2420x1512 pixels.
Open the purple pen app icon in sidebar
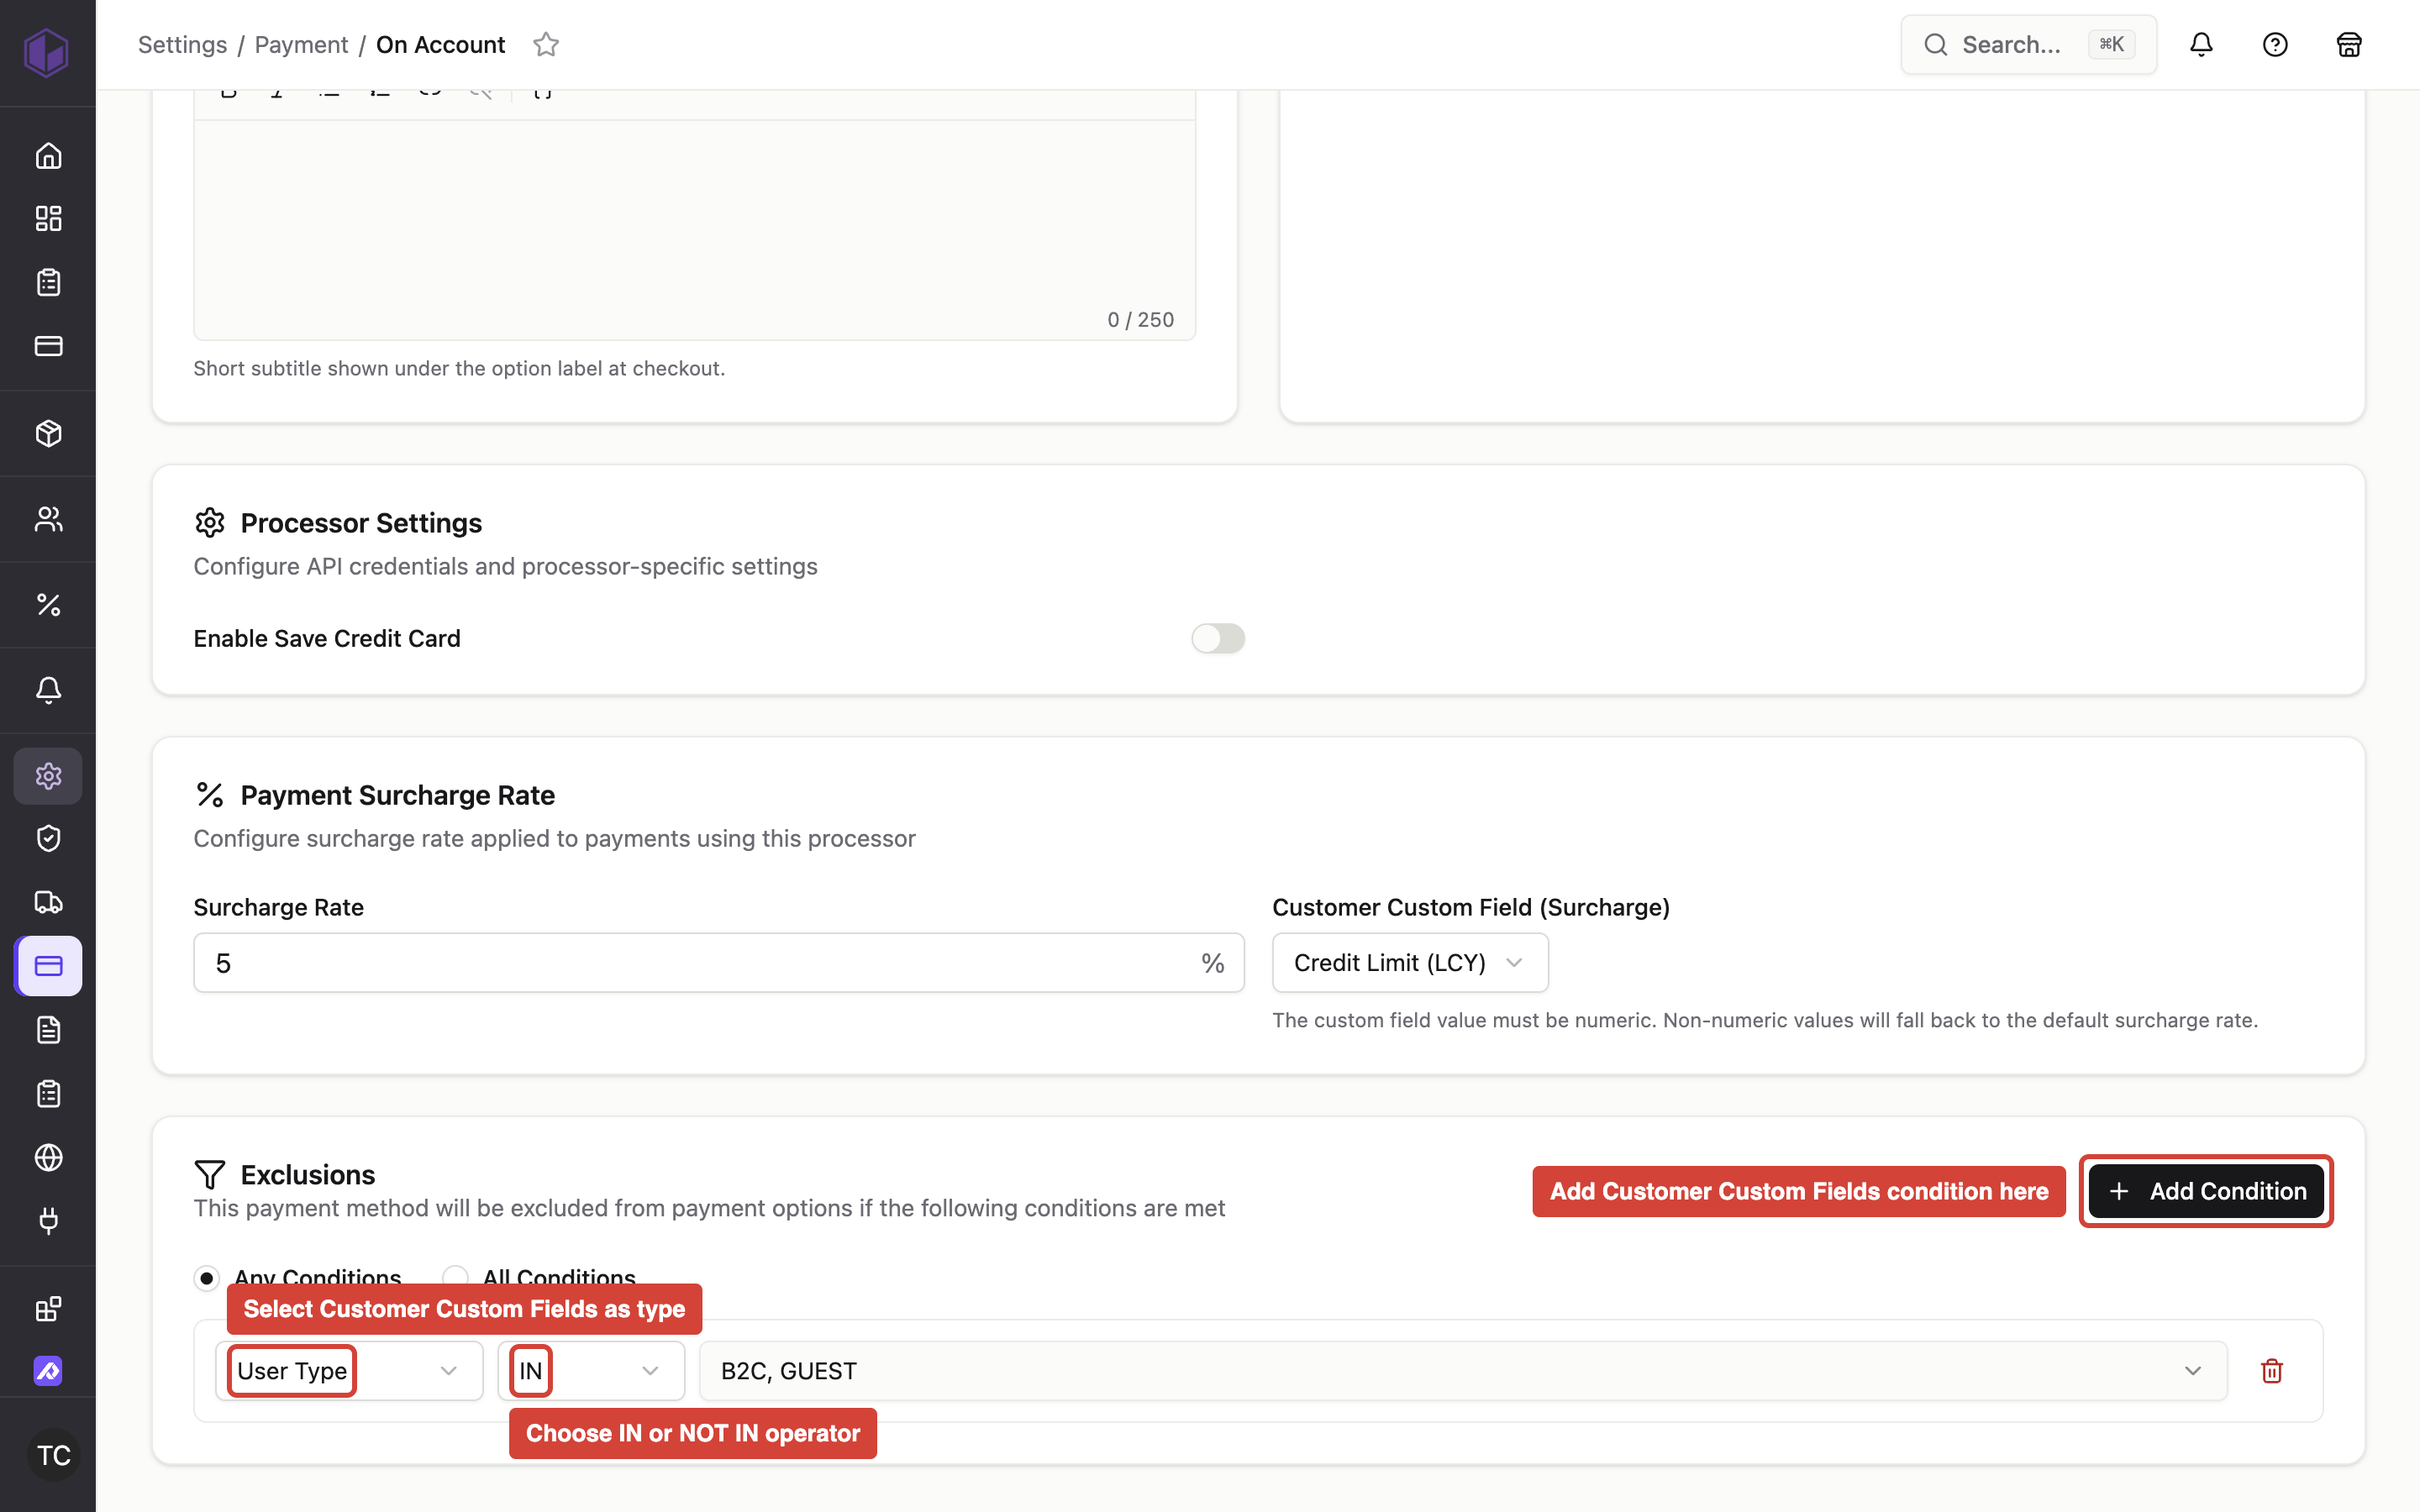tap(48, 1371)
